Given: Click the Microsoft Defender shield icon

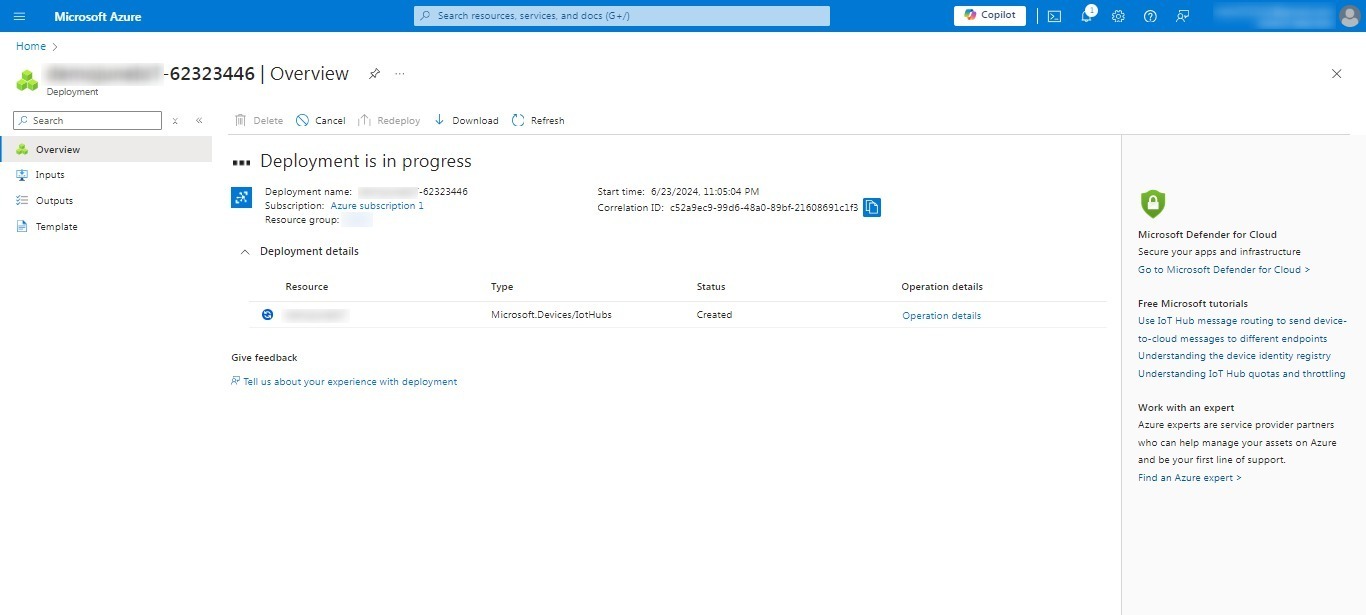Looking at the screenshot, I should pyautogui.click(x=1153, y=203).
